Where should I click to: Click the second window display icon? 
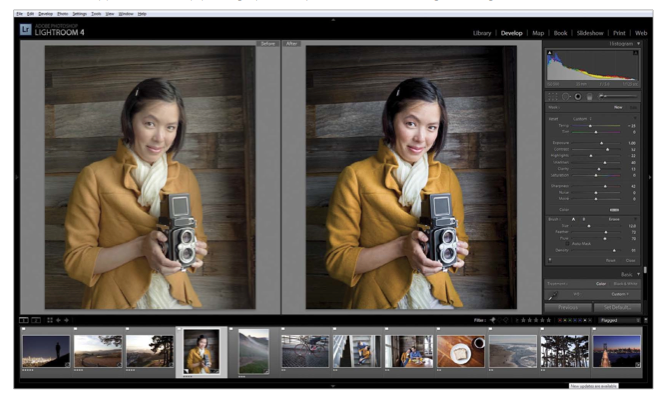point(36,320)
